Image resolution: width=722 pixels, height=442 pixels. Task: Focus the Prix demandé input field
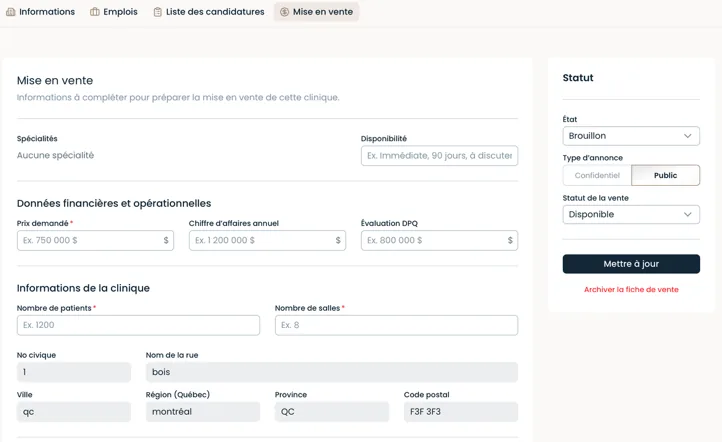pos(95,240)
